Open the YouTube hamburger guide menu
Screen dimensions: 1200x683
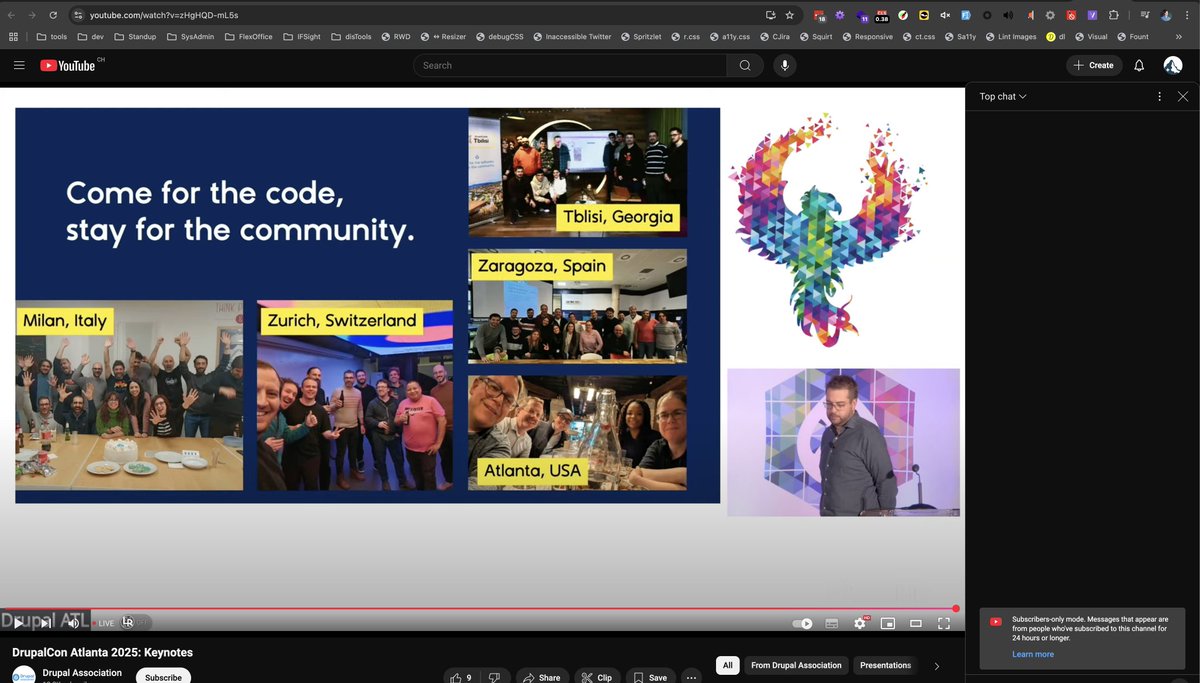(x=19, y=65)
